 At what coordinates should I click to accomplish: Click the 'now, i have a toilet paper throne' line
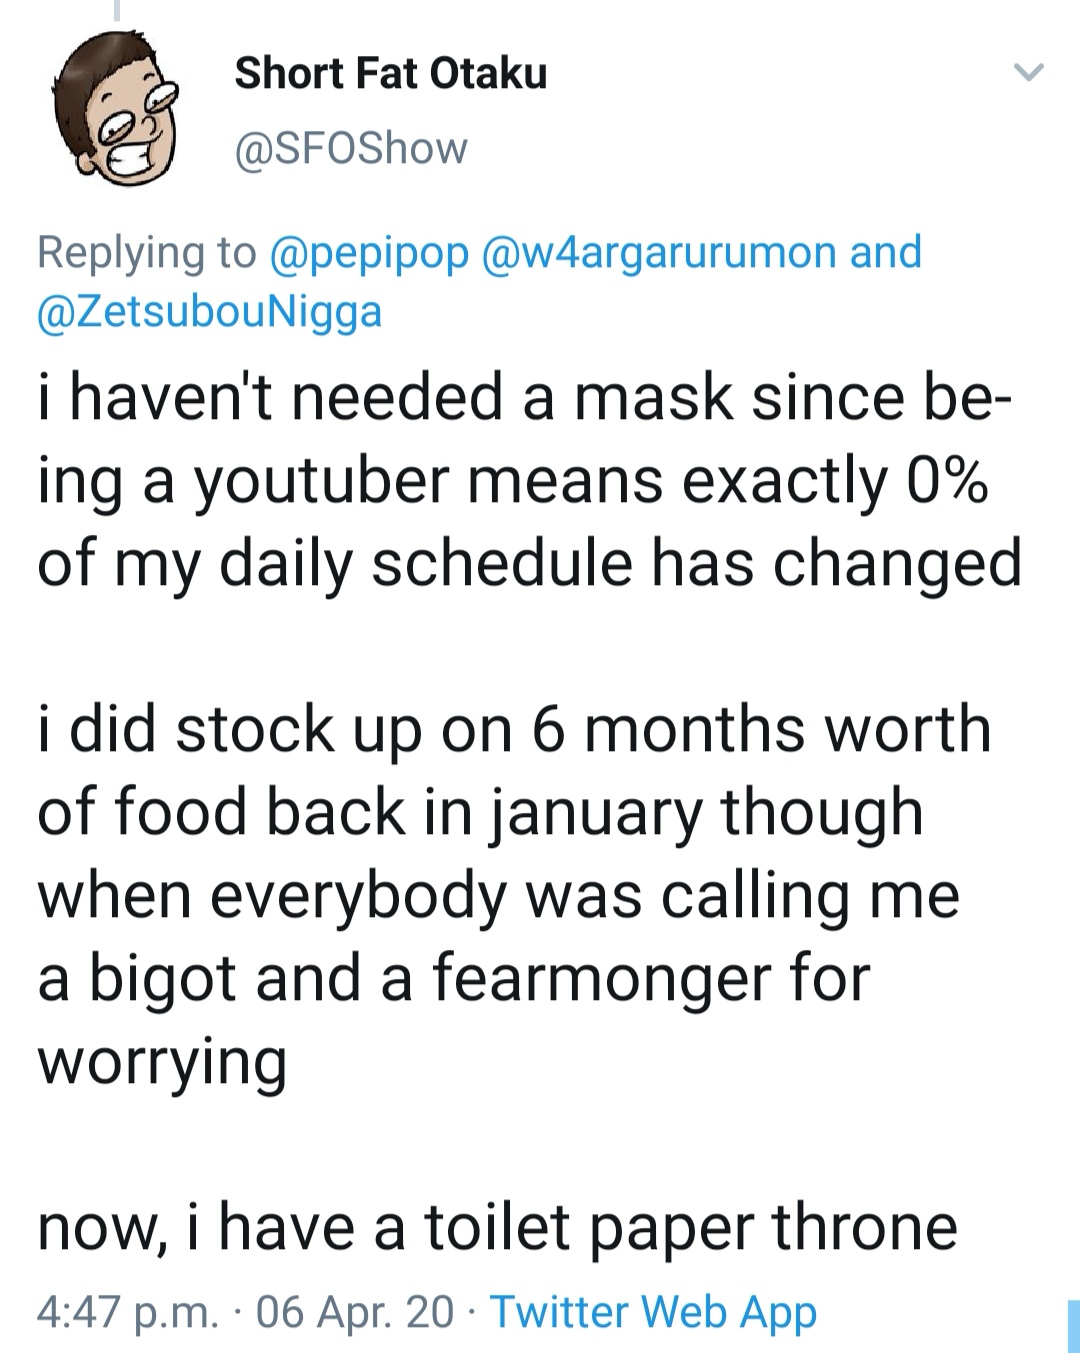point(497,1227)
